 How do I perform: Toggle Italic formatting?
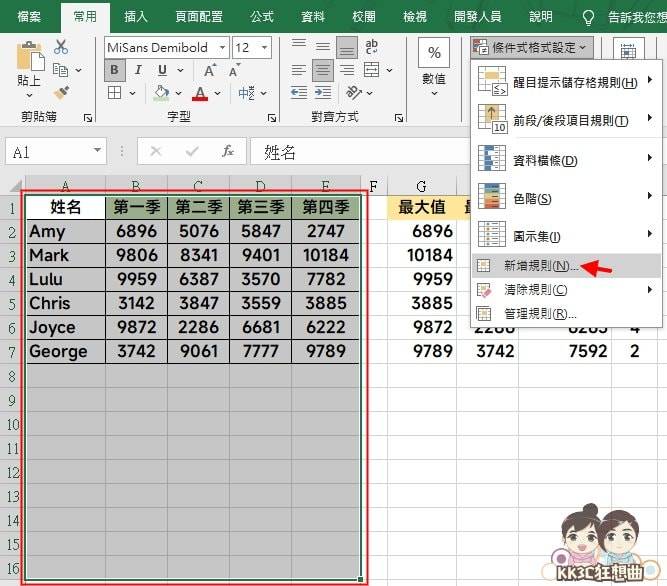pos(138,70)
